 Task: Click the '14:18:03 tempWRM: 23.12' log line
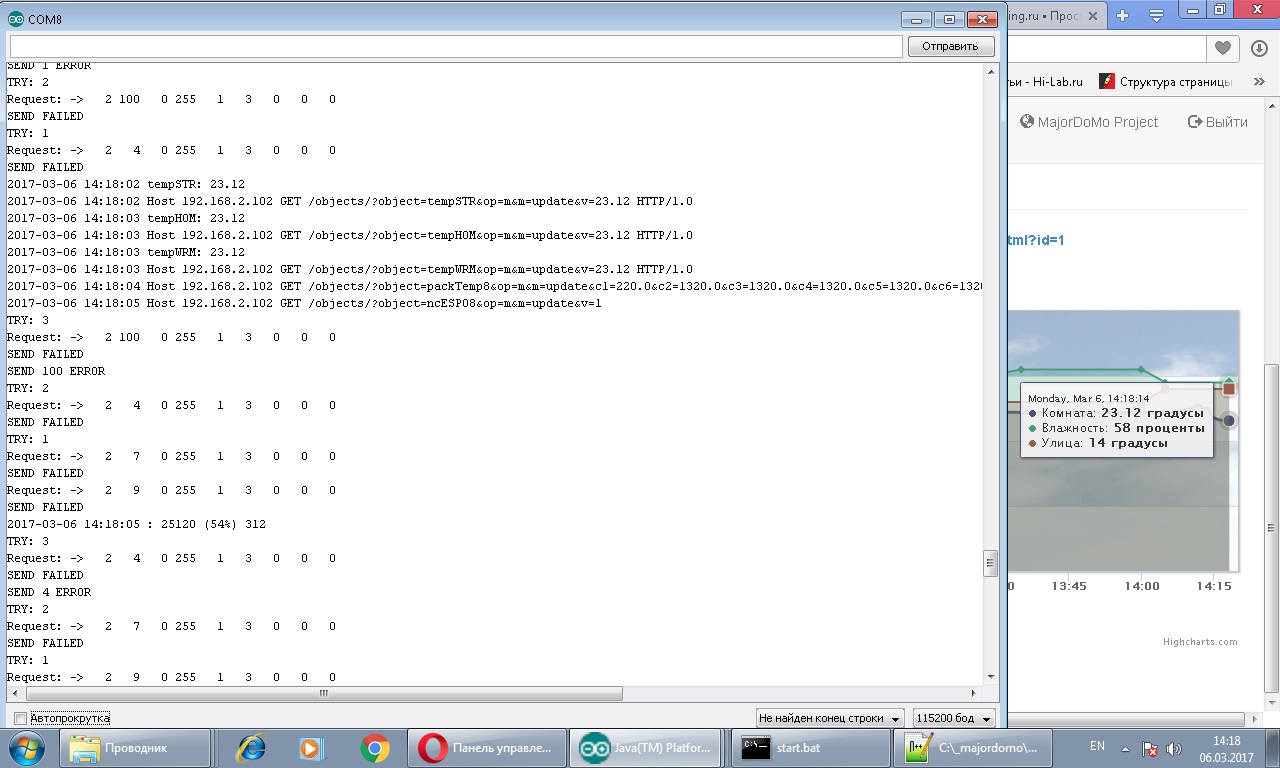click(126, 252)
